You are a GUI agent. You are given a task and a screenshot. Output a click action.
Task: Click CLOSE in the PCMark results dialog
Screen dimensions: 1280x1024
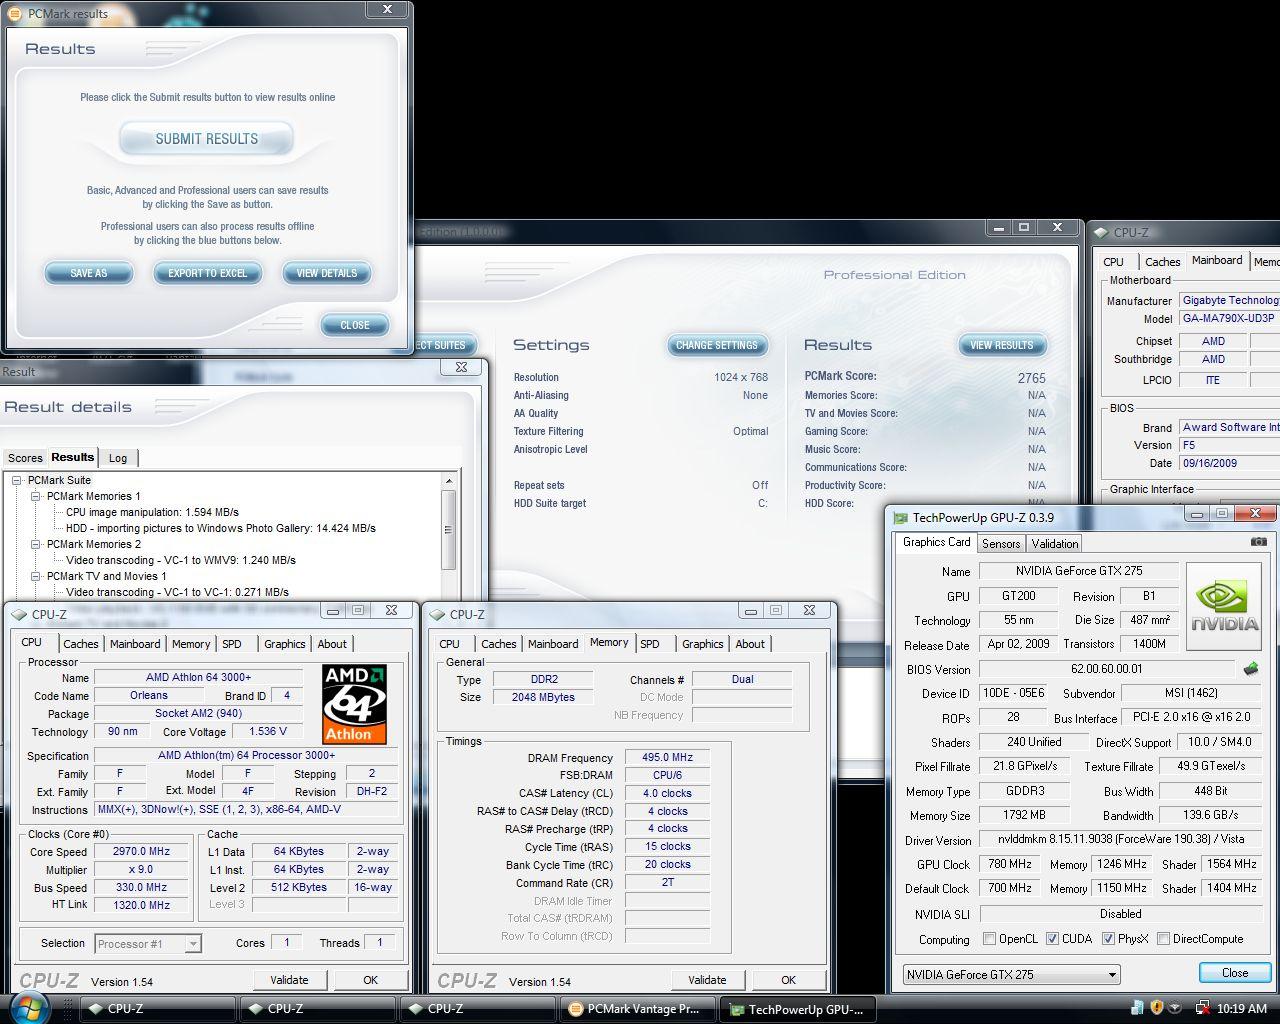point(355,325)
